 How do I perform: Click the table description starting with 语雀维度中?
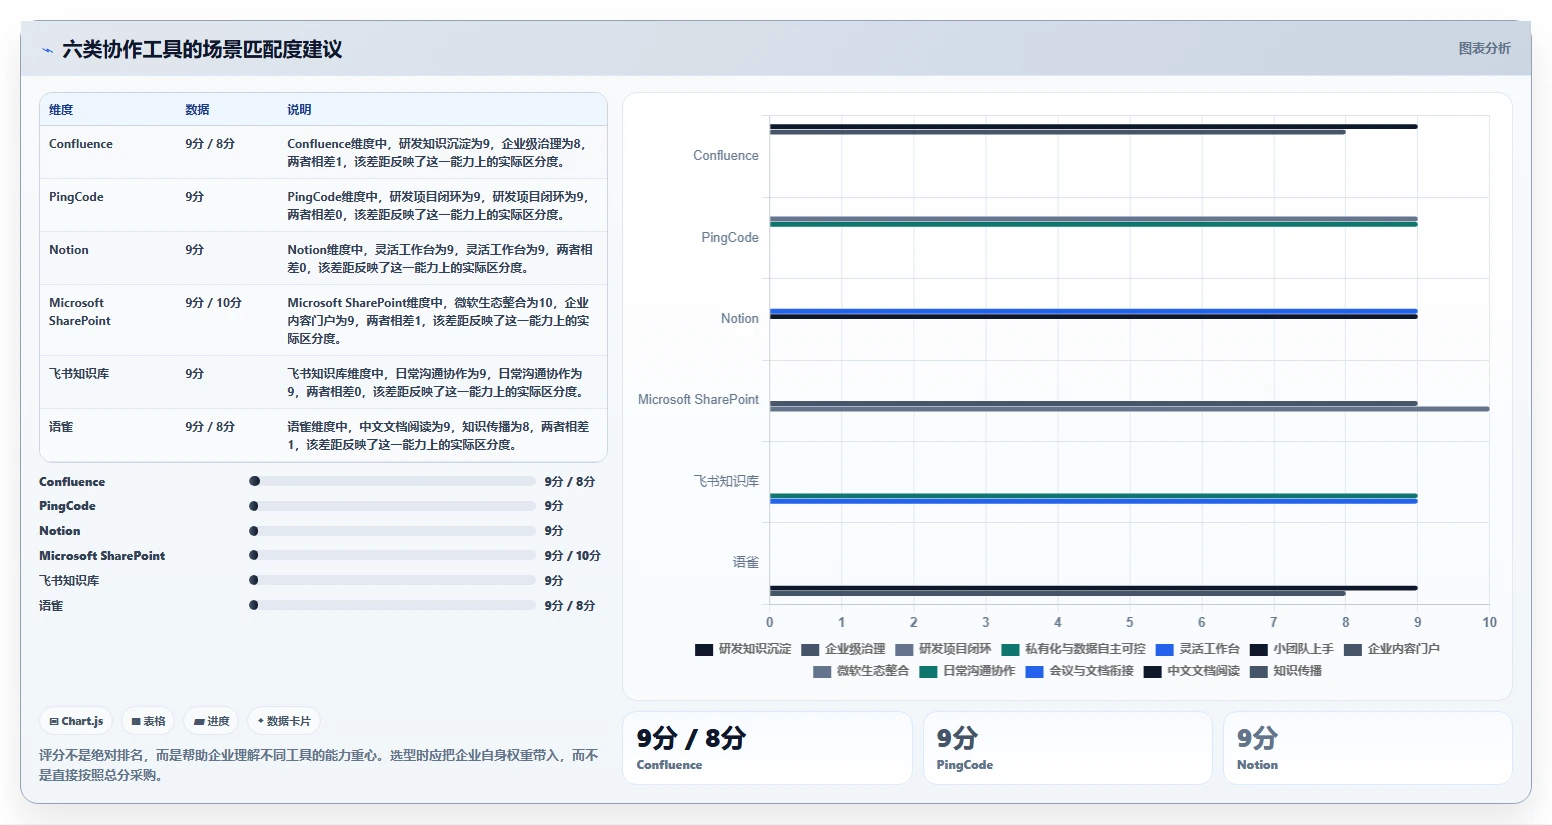point(438,436)
